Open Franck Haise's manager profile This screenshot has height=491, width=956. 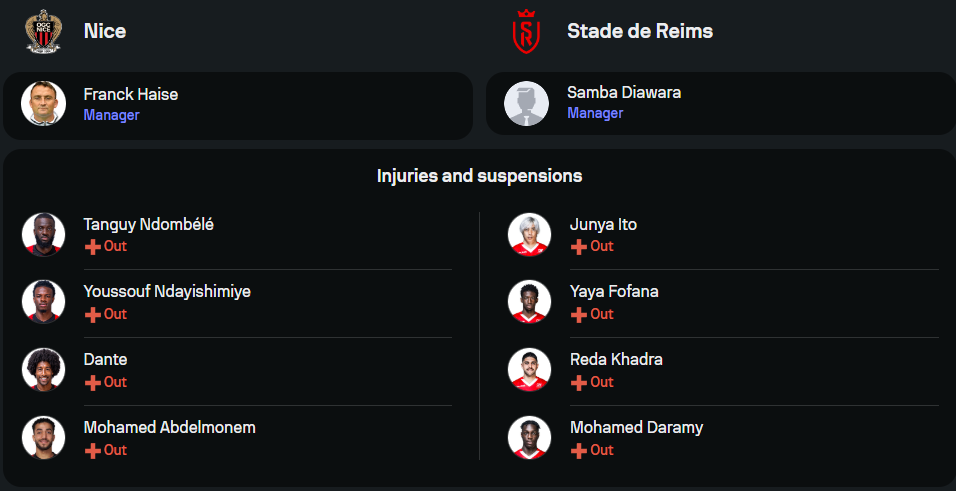130,95
